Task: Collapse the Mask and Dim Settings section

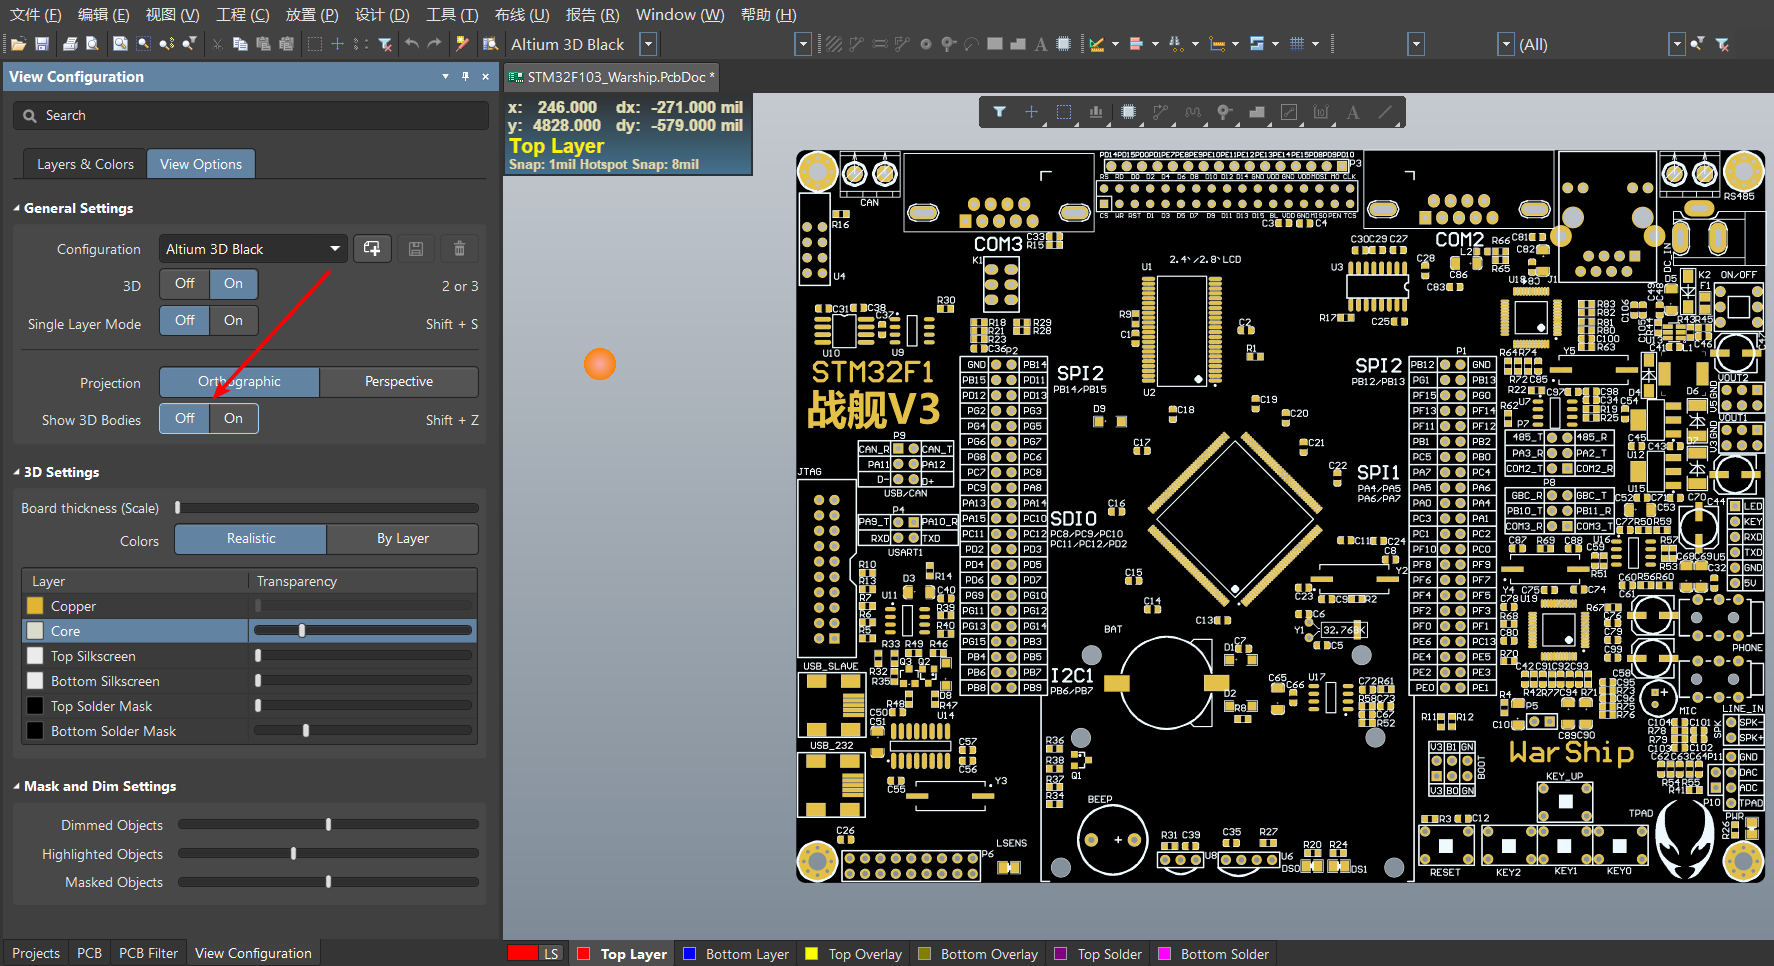Action: coord(17,787)
